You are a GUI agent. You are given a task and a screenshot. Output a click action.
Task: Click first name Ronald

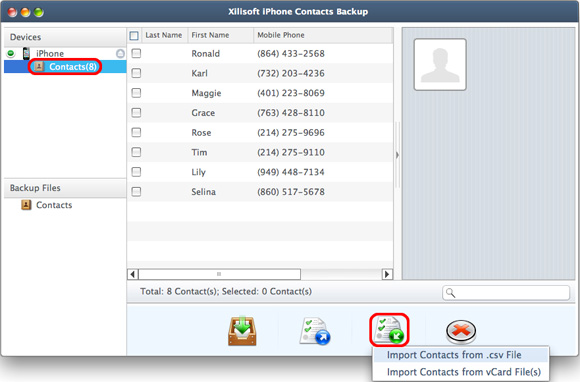[205, 54]
